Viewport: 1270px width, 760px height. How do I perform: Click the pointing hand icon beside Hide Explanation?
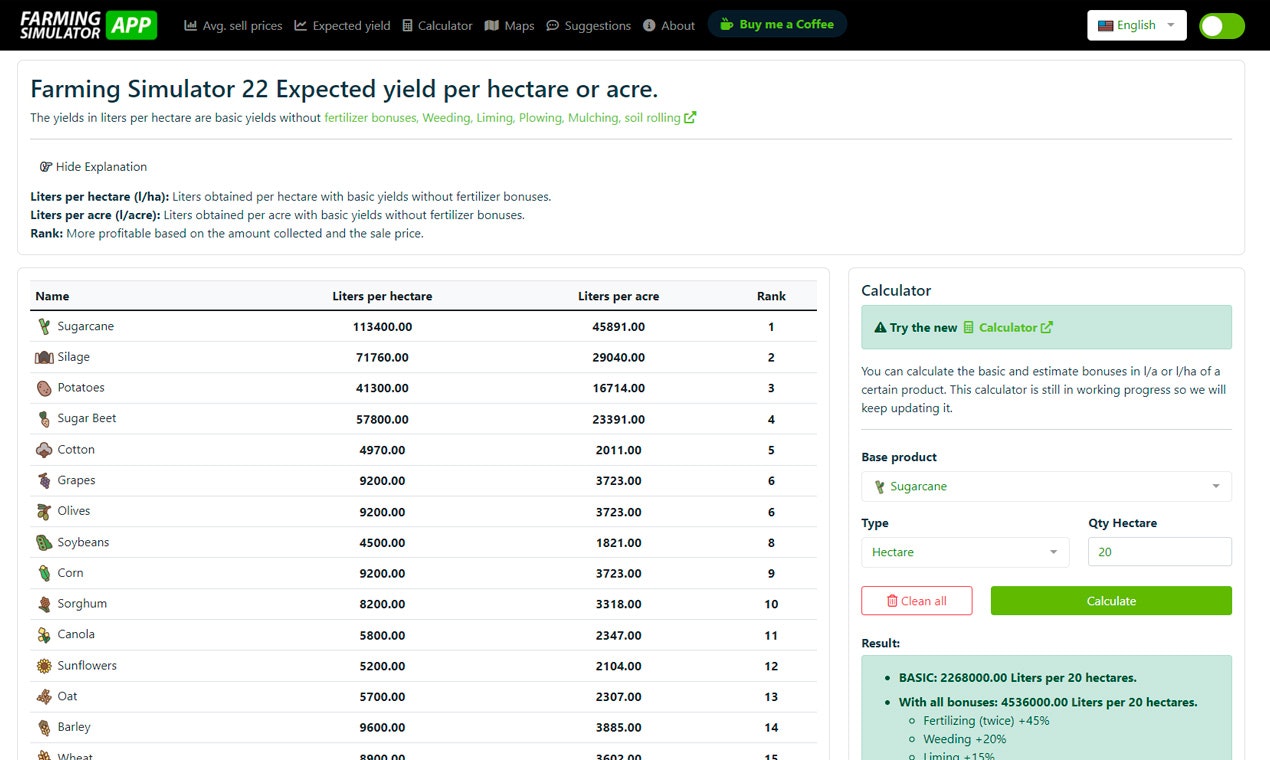click(46, 167)
